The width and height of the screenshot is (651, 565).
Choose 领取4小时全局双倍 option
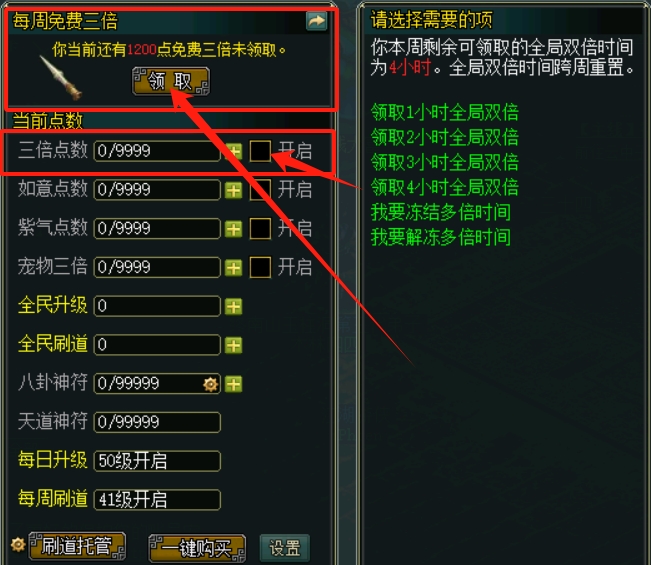tap(444, 187)
